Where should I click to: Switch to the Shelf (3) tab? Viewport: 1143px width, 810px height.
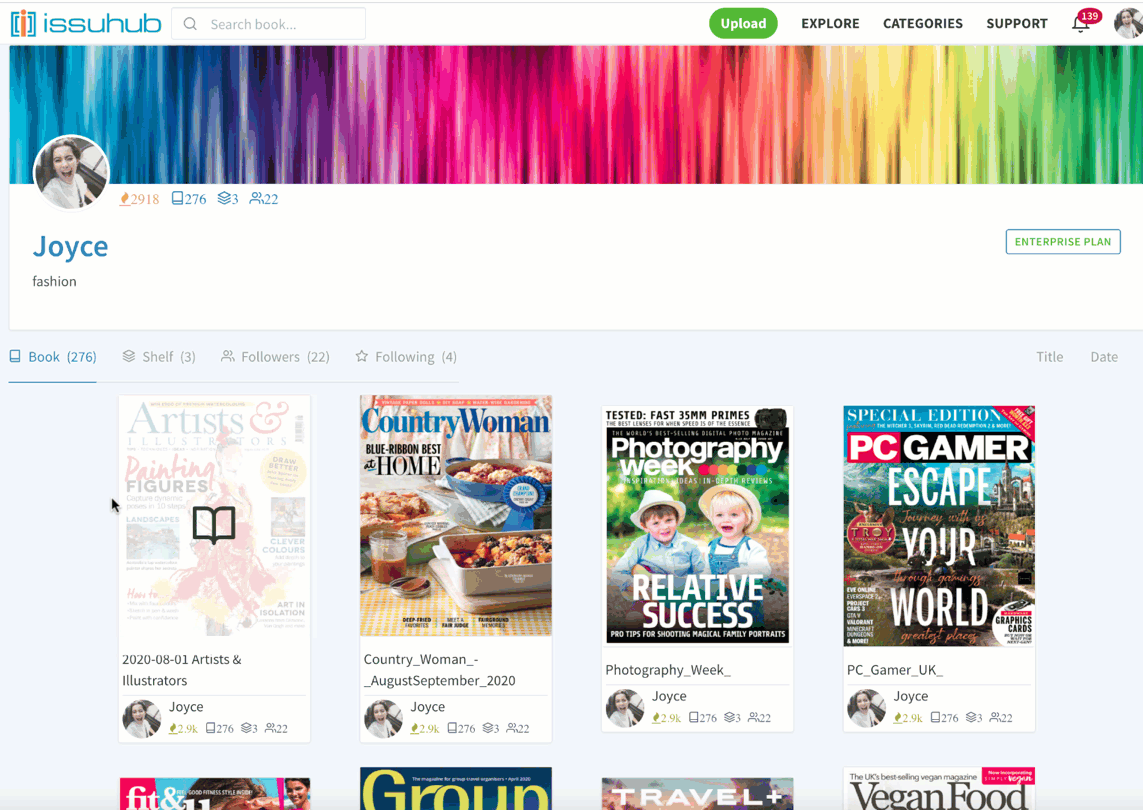point(159,357)
